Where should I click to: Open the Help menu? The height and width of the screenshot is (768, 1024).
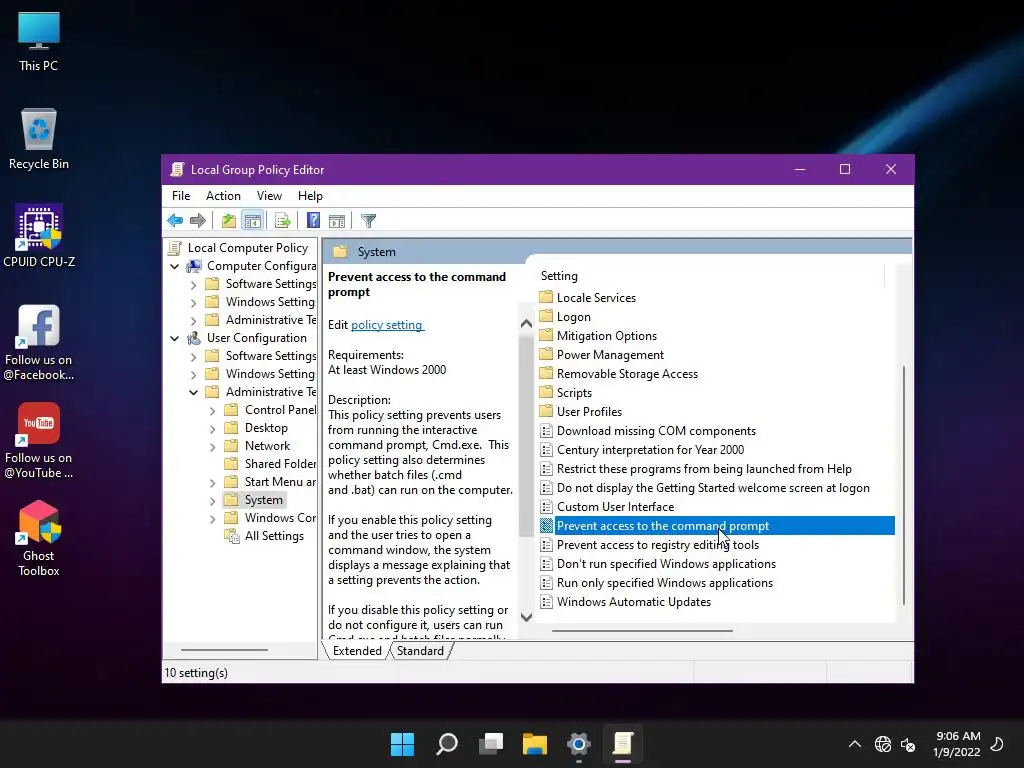(310, 196)
